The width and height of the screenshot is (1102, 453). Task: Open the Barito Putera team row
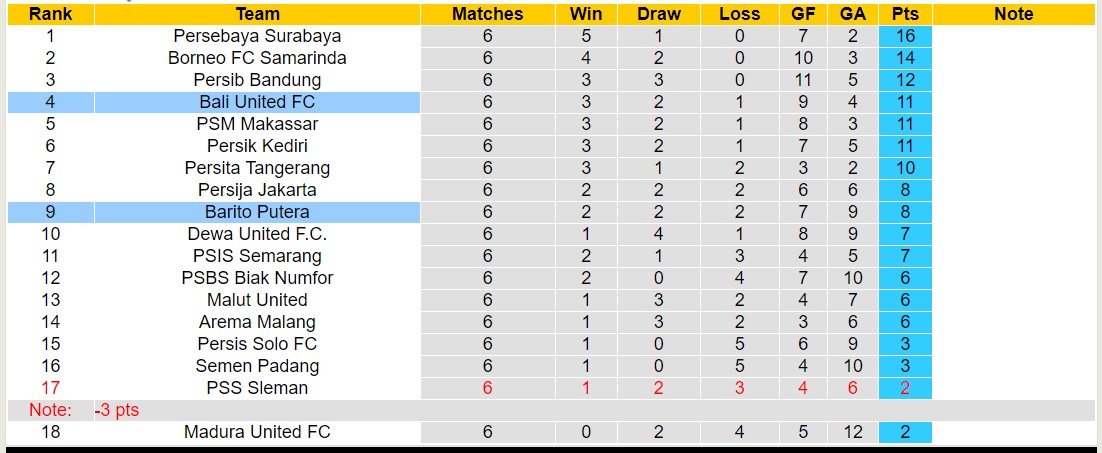coord(257,212)
